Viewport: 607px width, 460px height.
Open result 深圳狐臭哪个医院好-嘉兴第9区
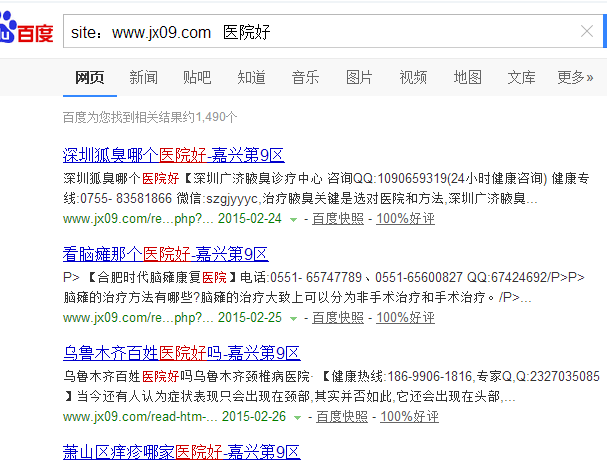[174, 155]
